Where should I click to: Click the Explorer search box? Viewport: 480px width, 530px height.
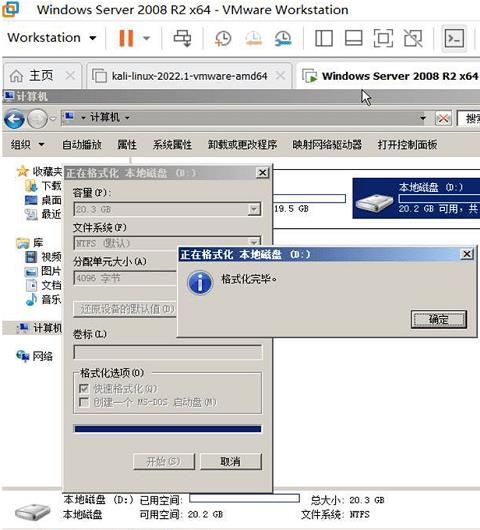(469, 119)
